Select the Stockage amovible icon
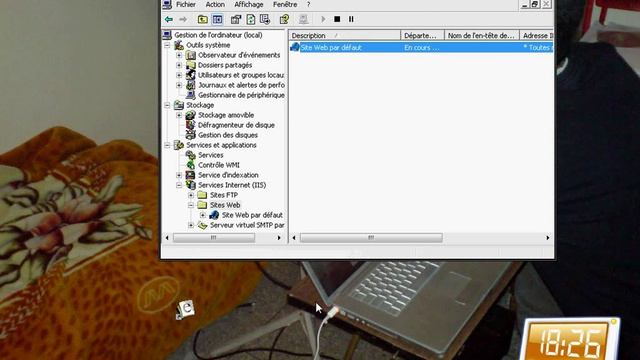This screenshot has width=640, height=360. point(191,115)
